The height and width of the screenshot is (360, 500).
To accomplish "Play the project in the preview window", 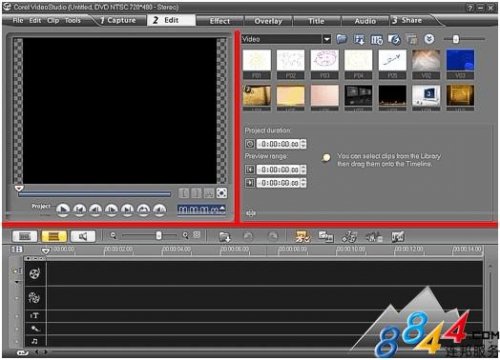I will 63,210.
